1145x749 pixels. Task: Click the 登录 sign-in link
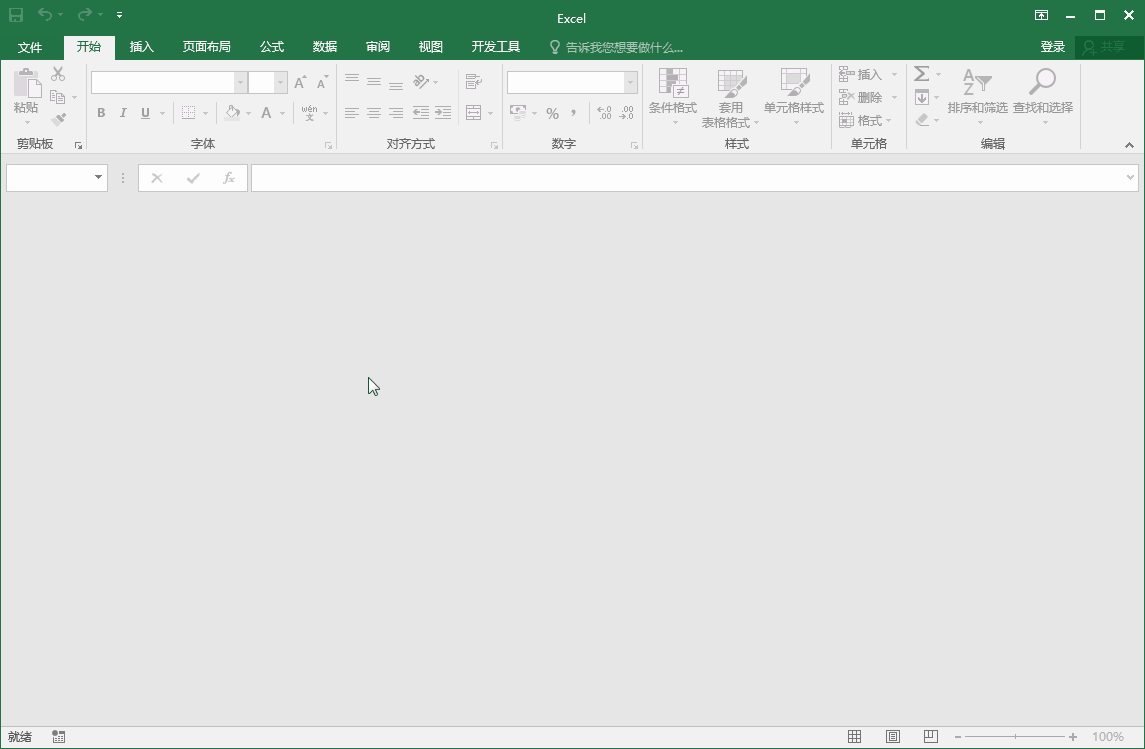[x=1052, y=46]
